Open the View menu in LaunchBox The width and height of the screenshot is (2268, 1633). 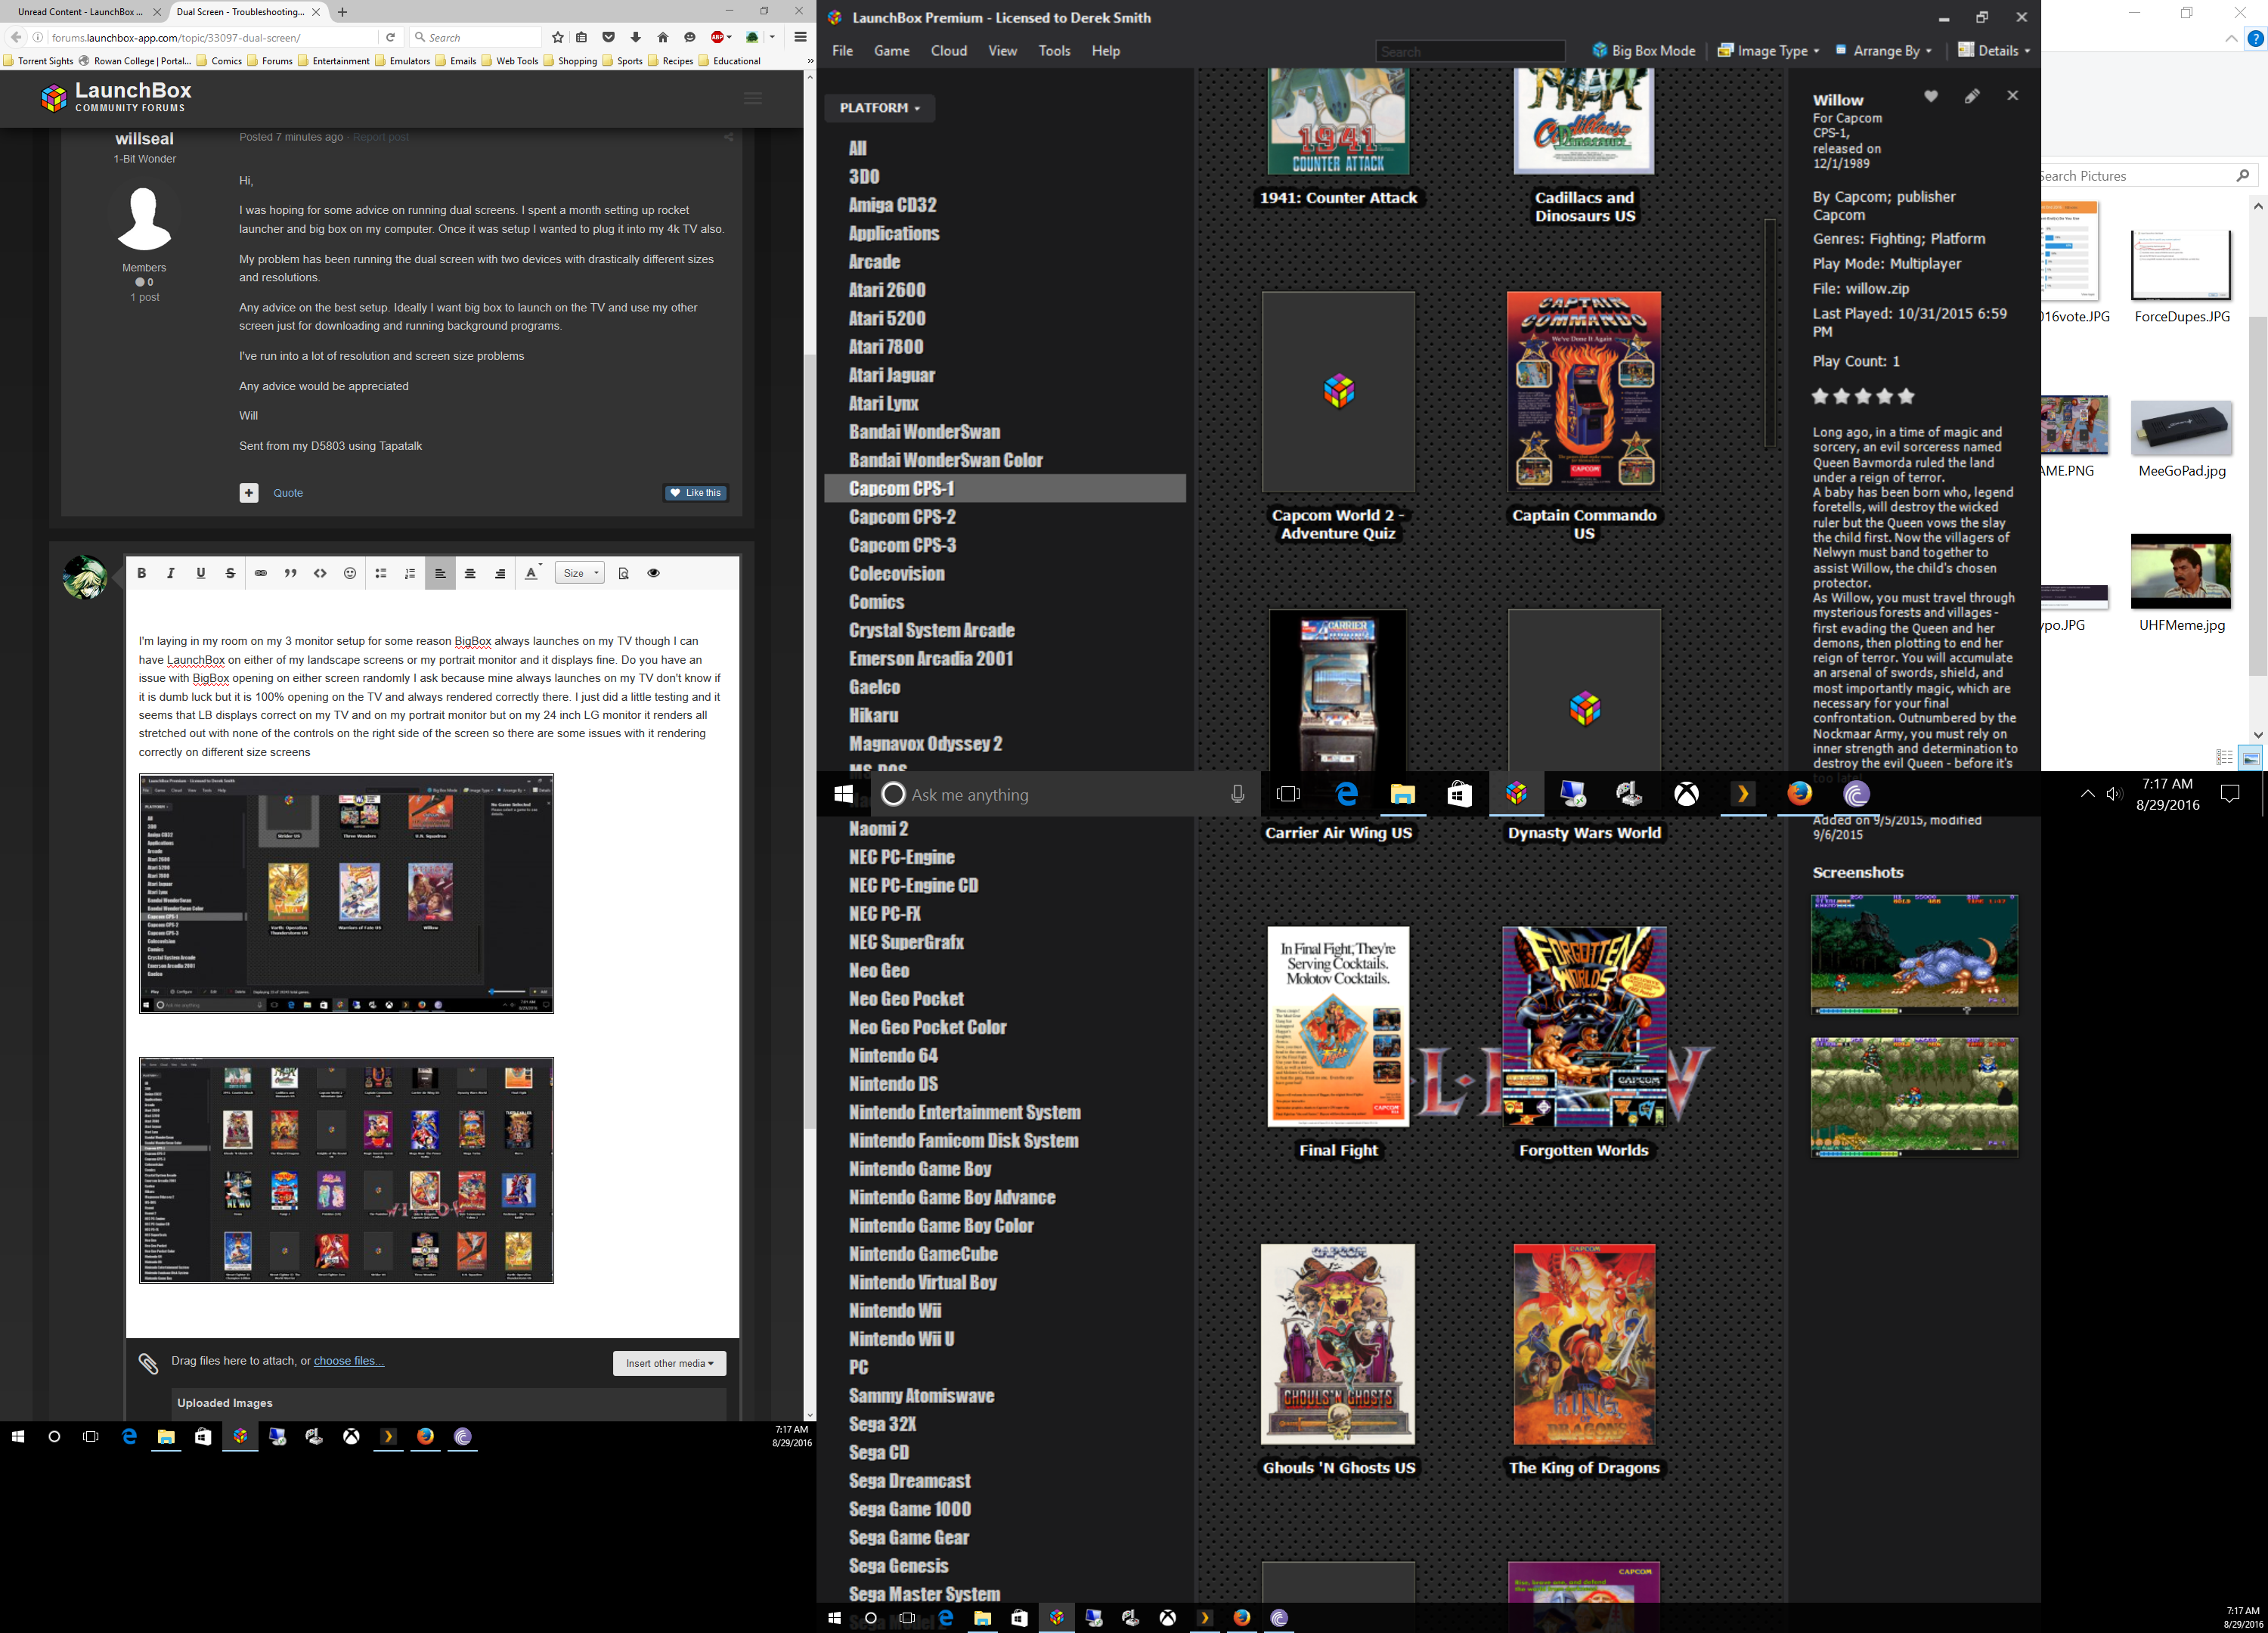point(1002,51)
